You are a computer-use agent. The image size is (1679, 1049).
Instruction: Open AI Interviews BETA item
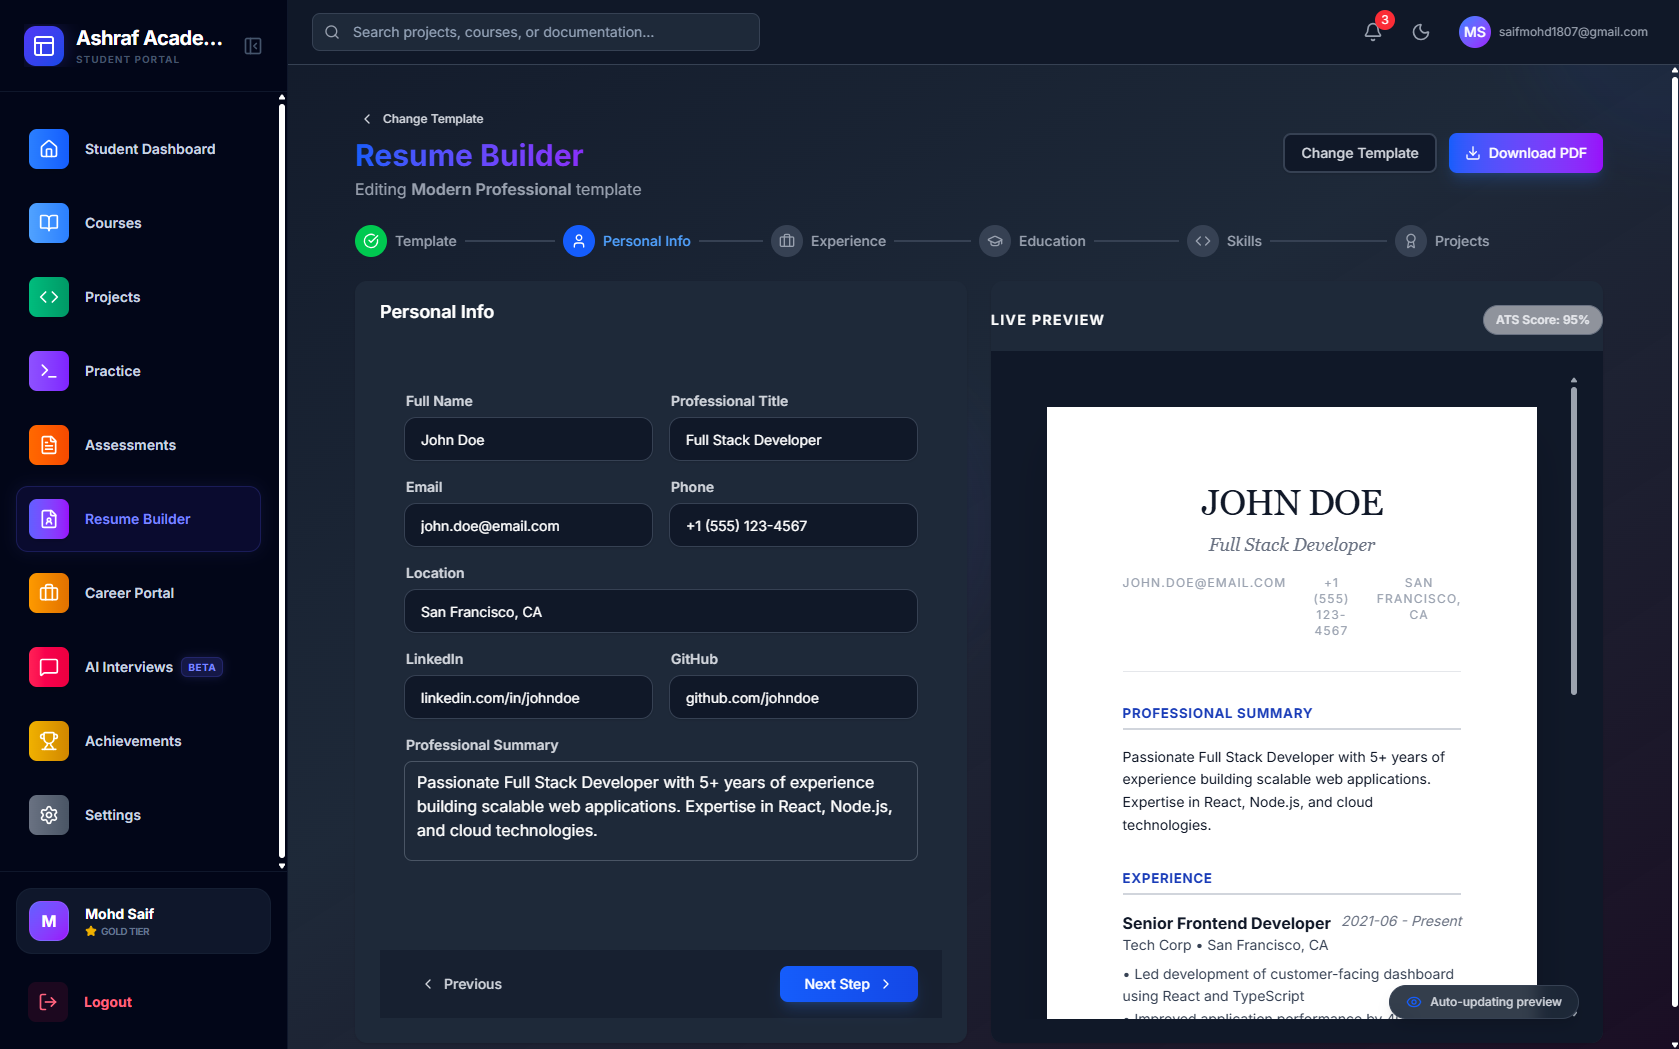point(138,667)
